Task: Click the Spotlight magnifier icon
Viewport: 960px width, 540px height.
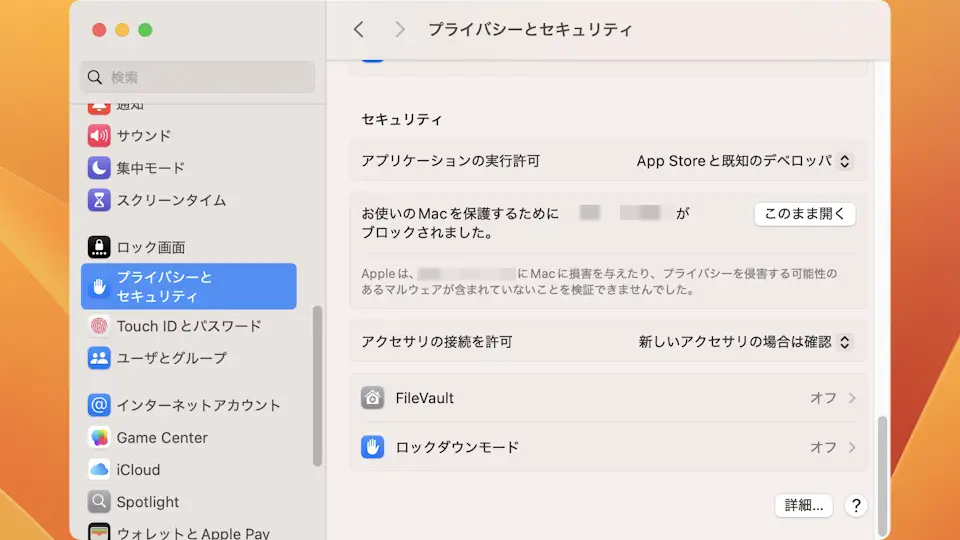Action: click(x=98, y=502)
